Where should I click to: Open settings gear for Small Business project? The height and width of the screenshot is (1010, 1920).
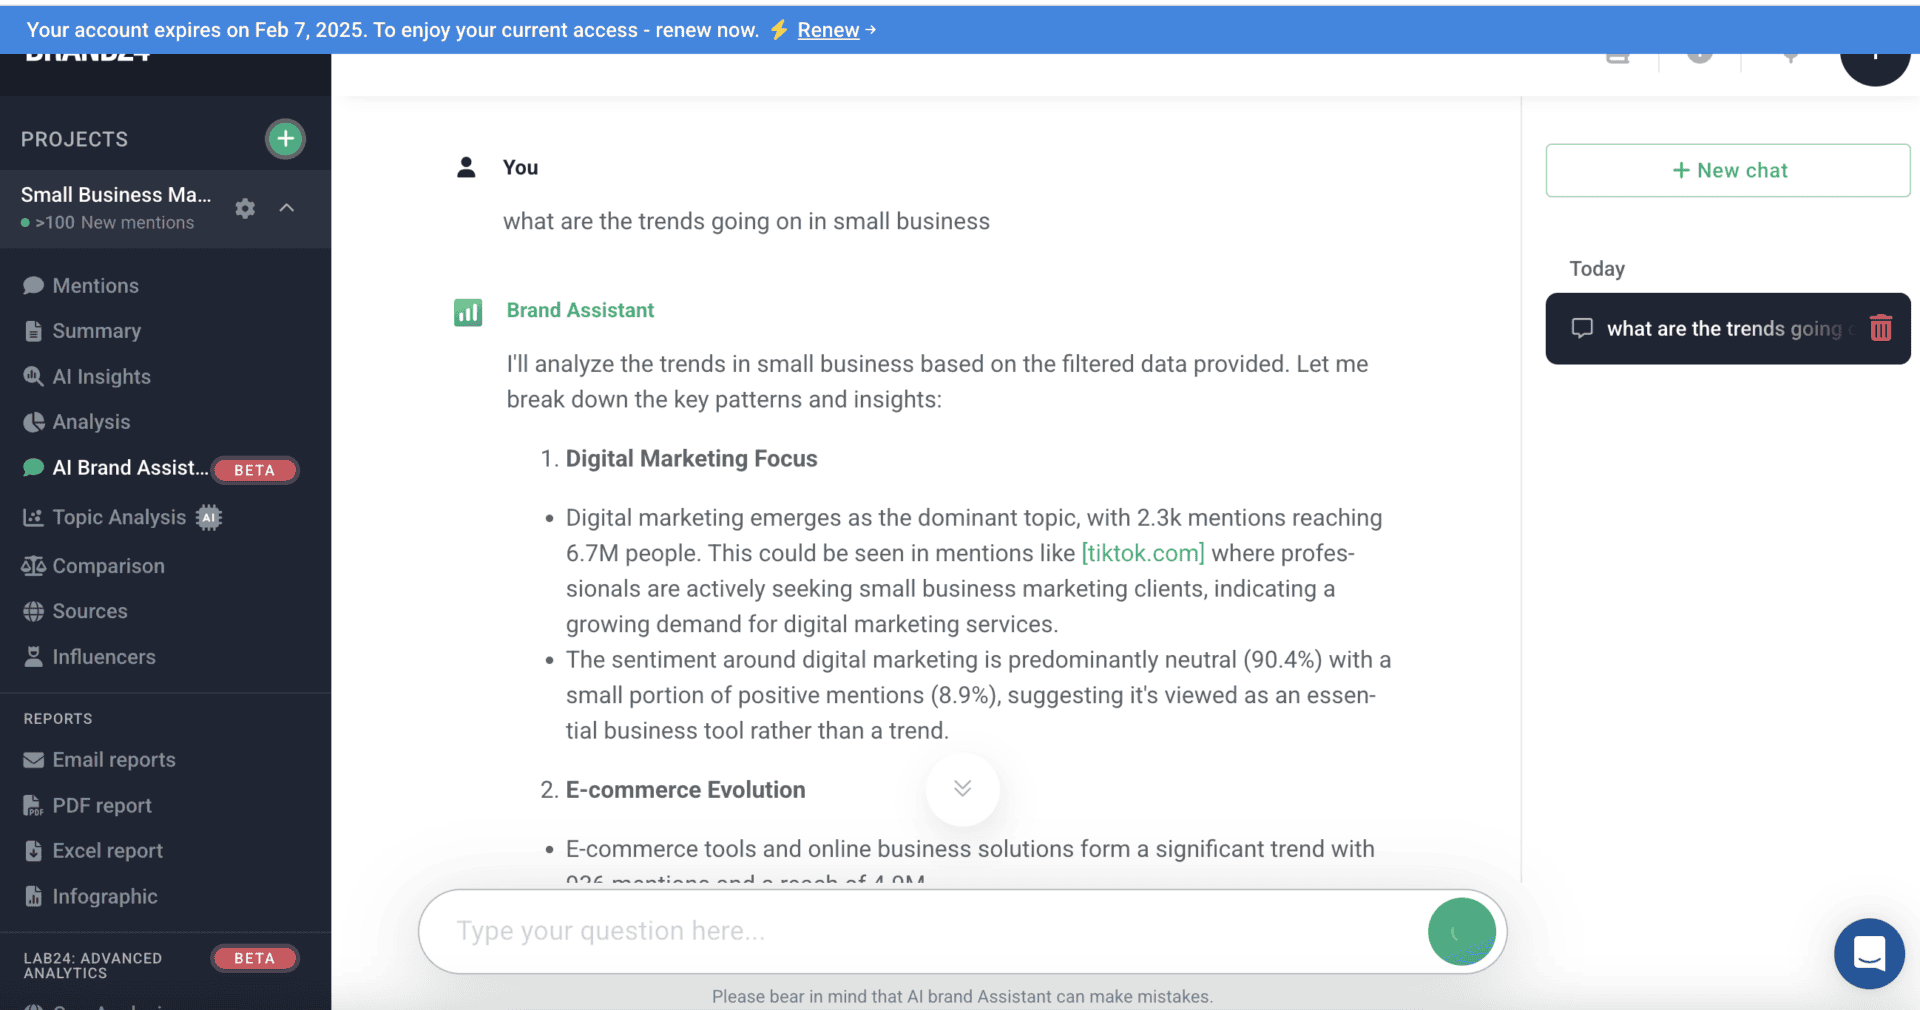244,209
